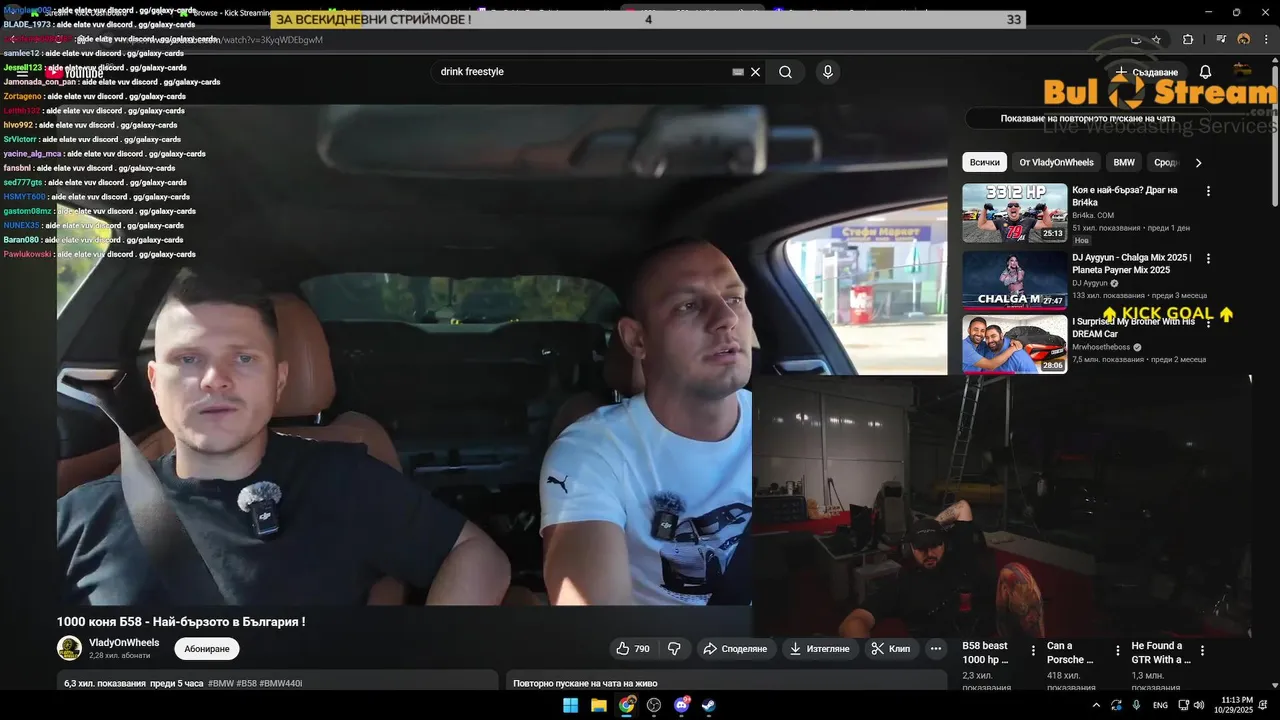Open the 3312 HP drag race thumbnail
This screenshot has width=1280, height=720.
pyautogui.click(x=1015, y=213)
